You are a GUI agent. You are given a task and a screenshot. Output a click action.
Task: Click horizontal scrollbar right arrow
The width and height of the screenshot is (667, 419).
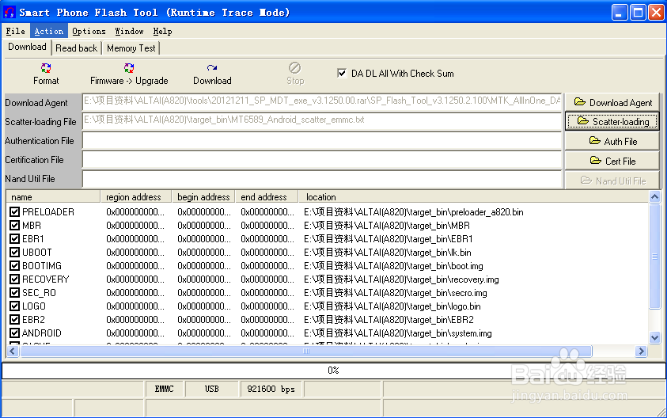click(x=641, y=351)
